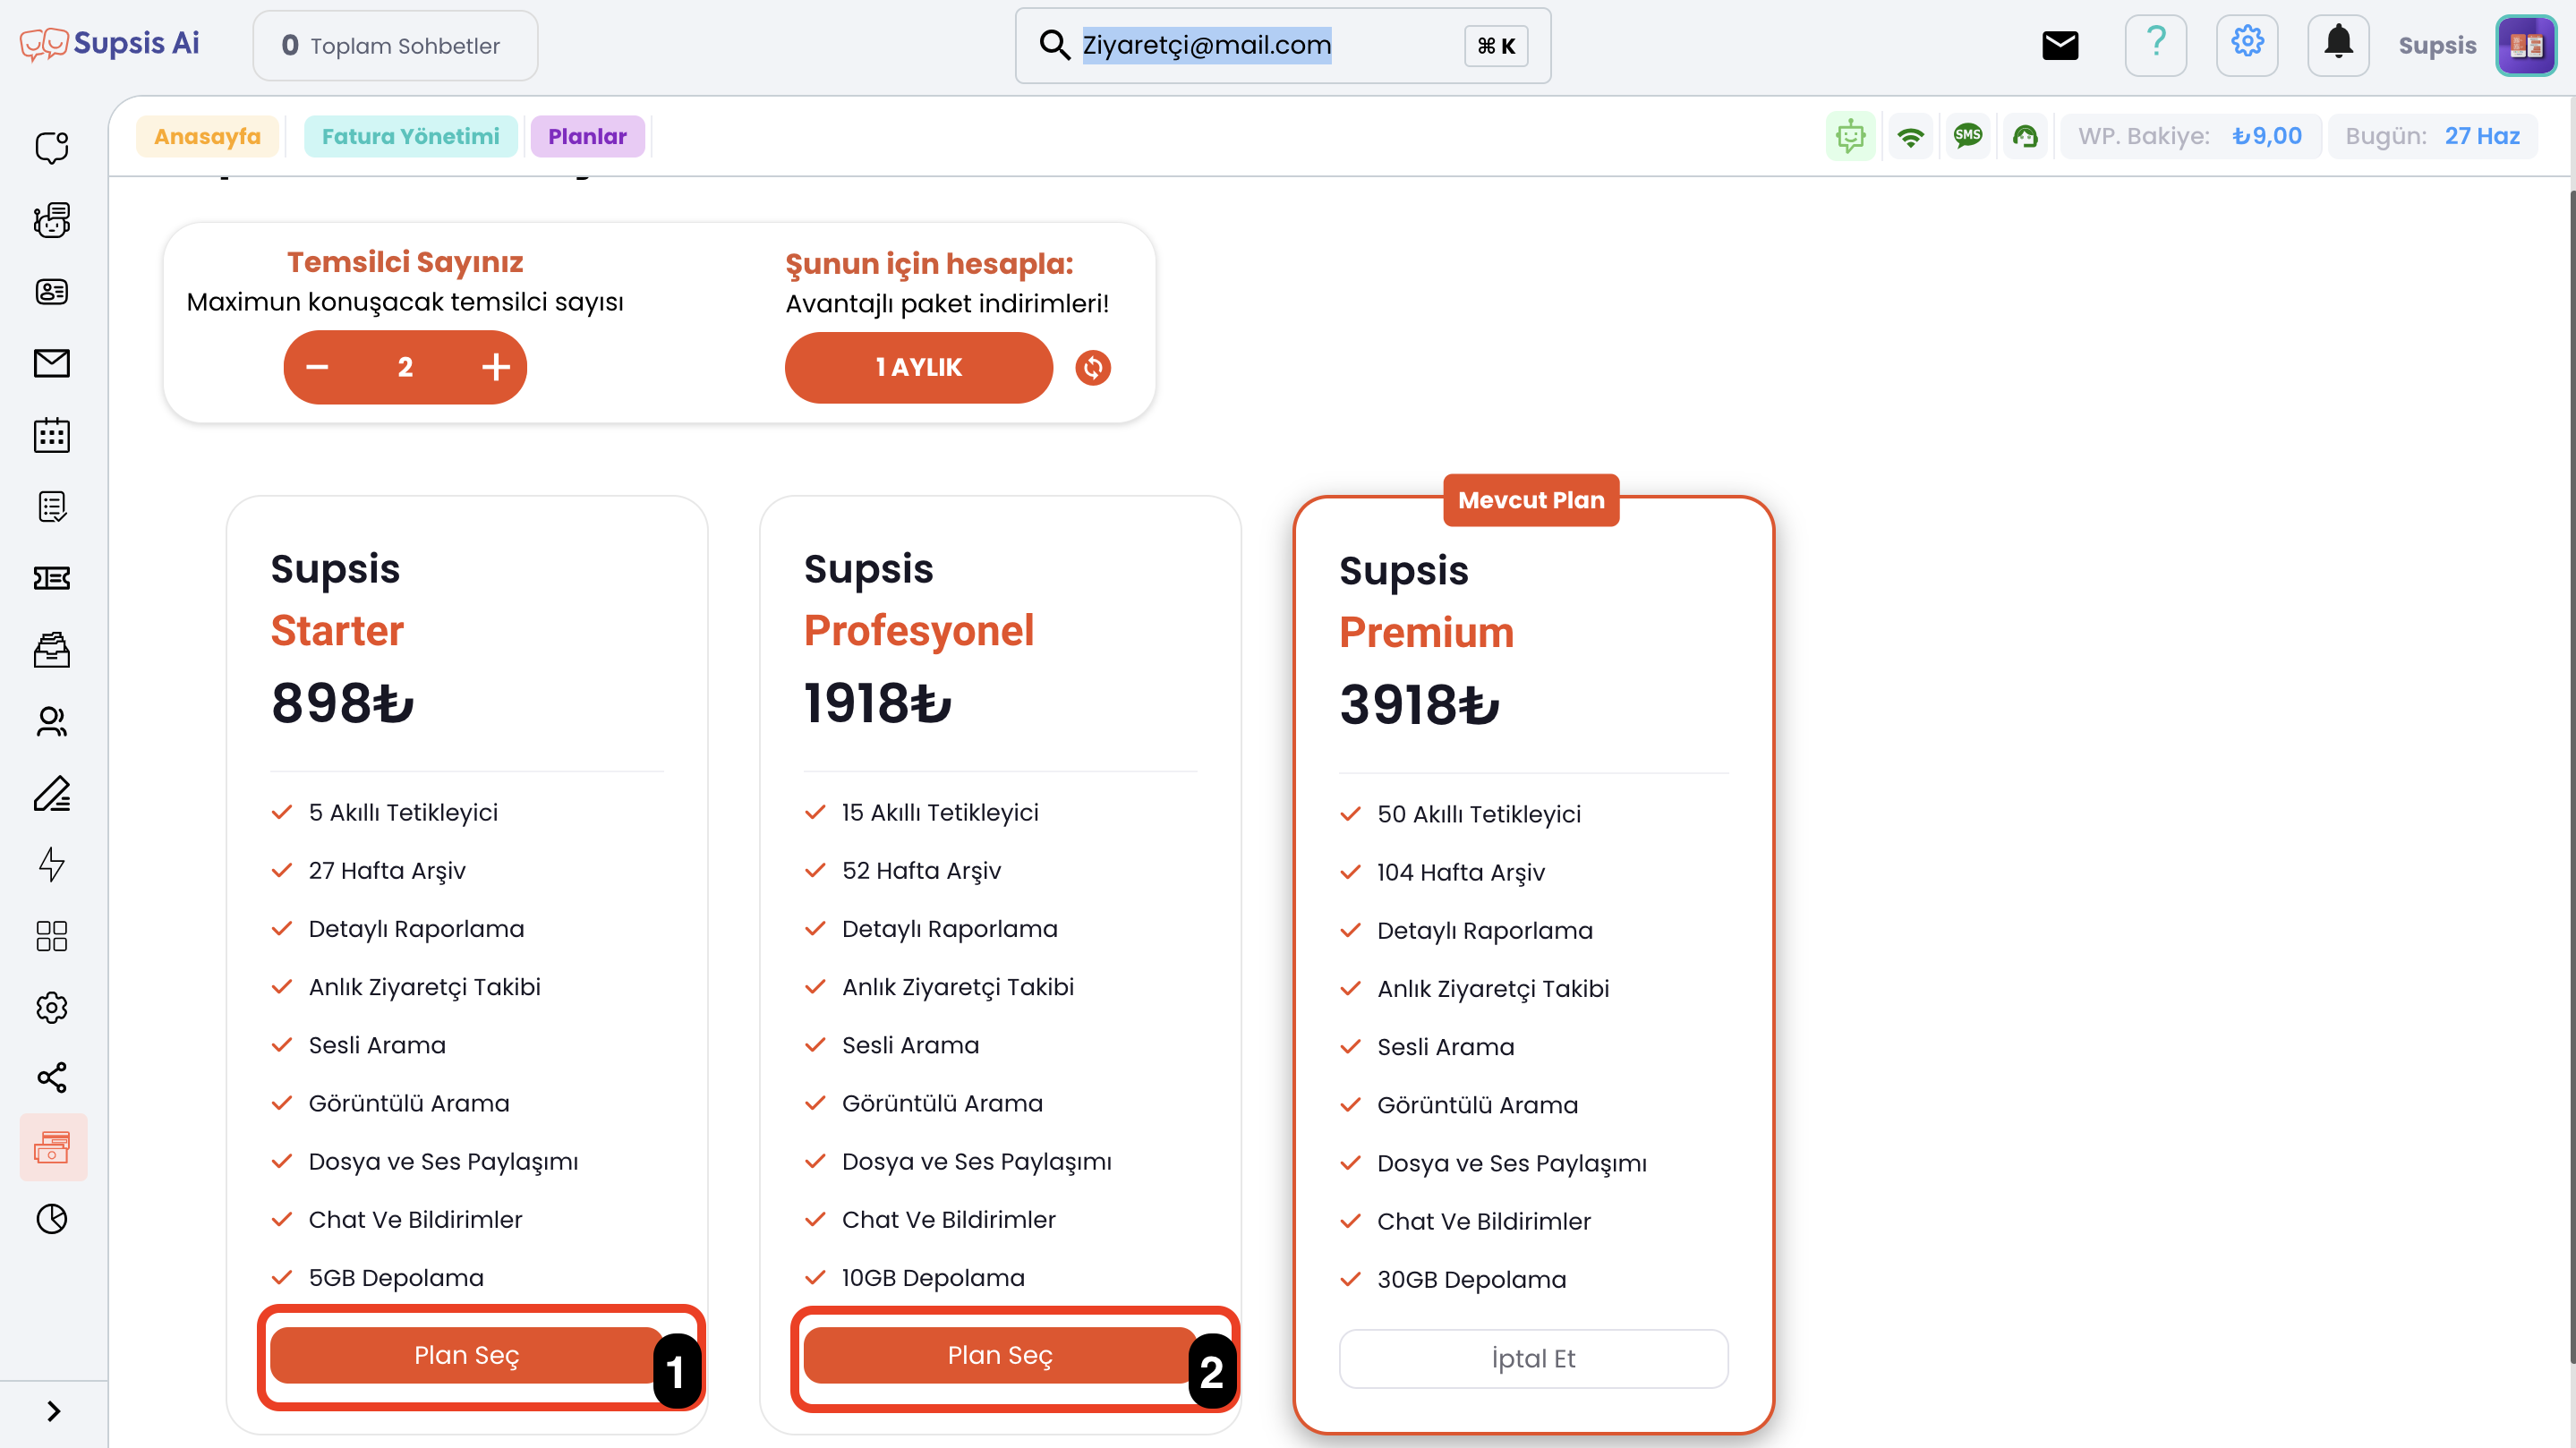Click '5GB Depolama' in Starter plan
This screenshot has height=1448, width=2576.
coord(396,1277)
